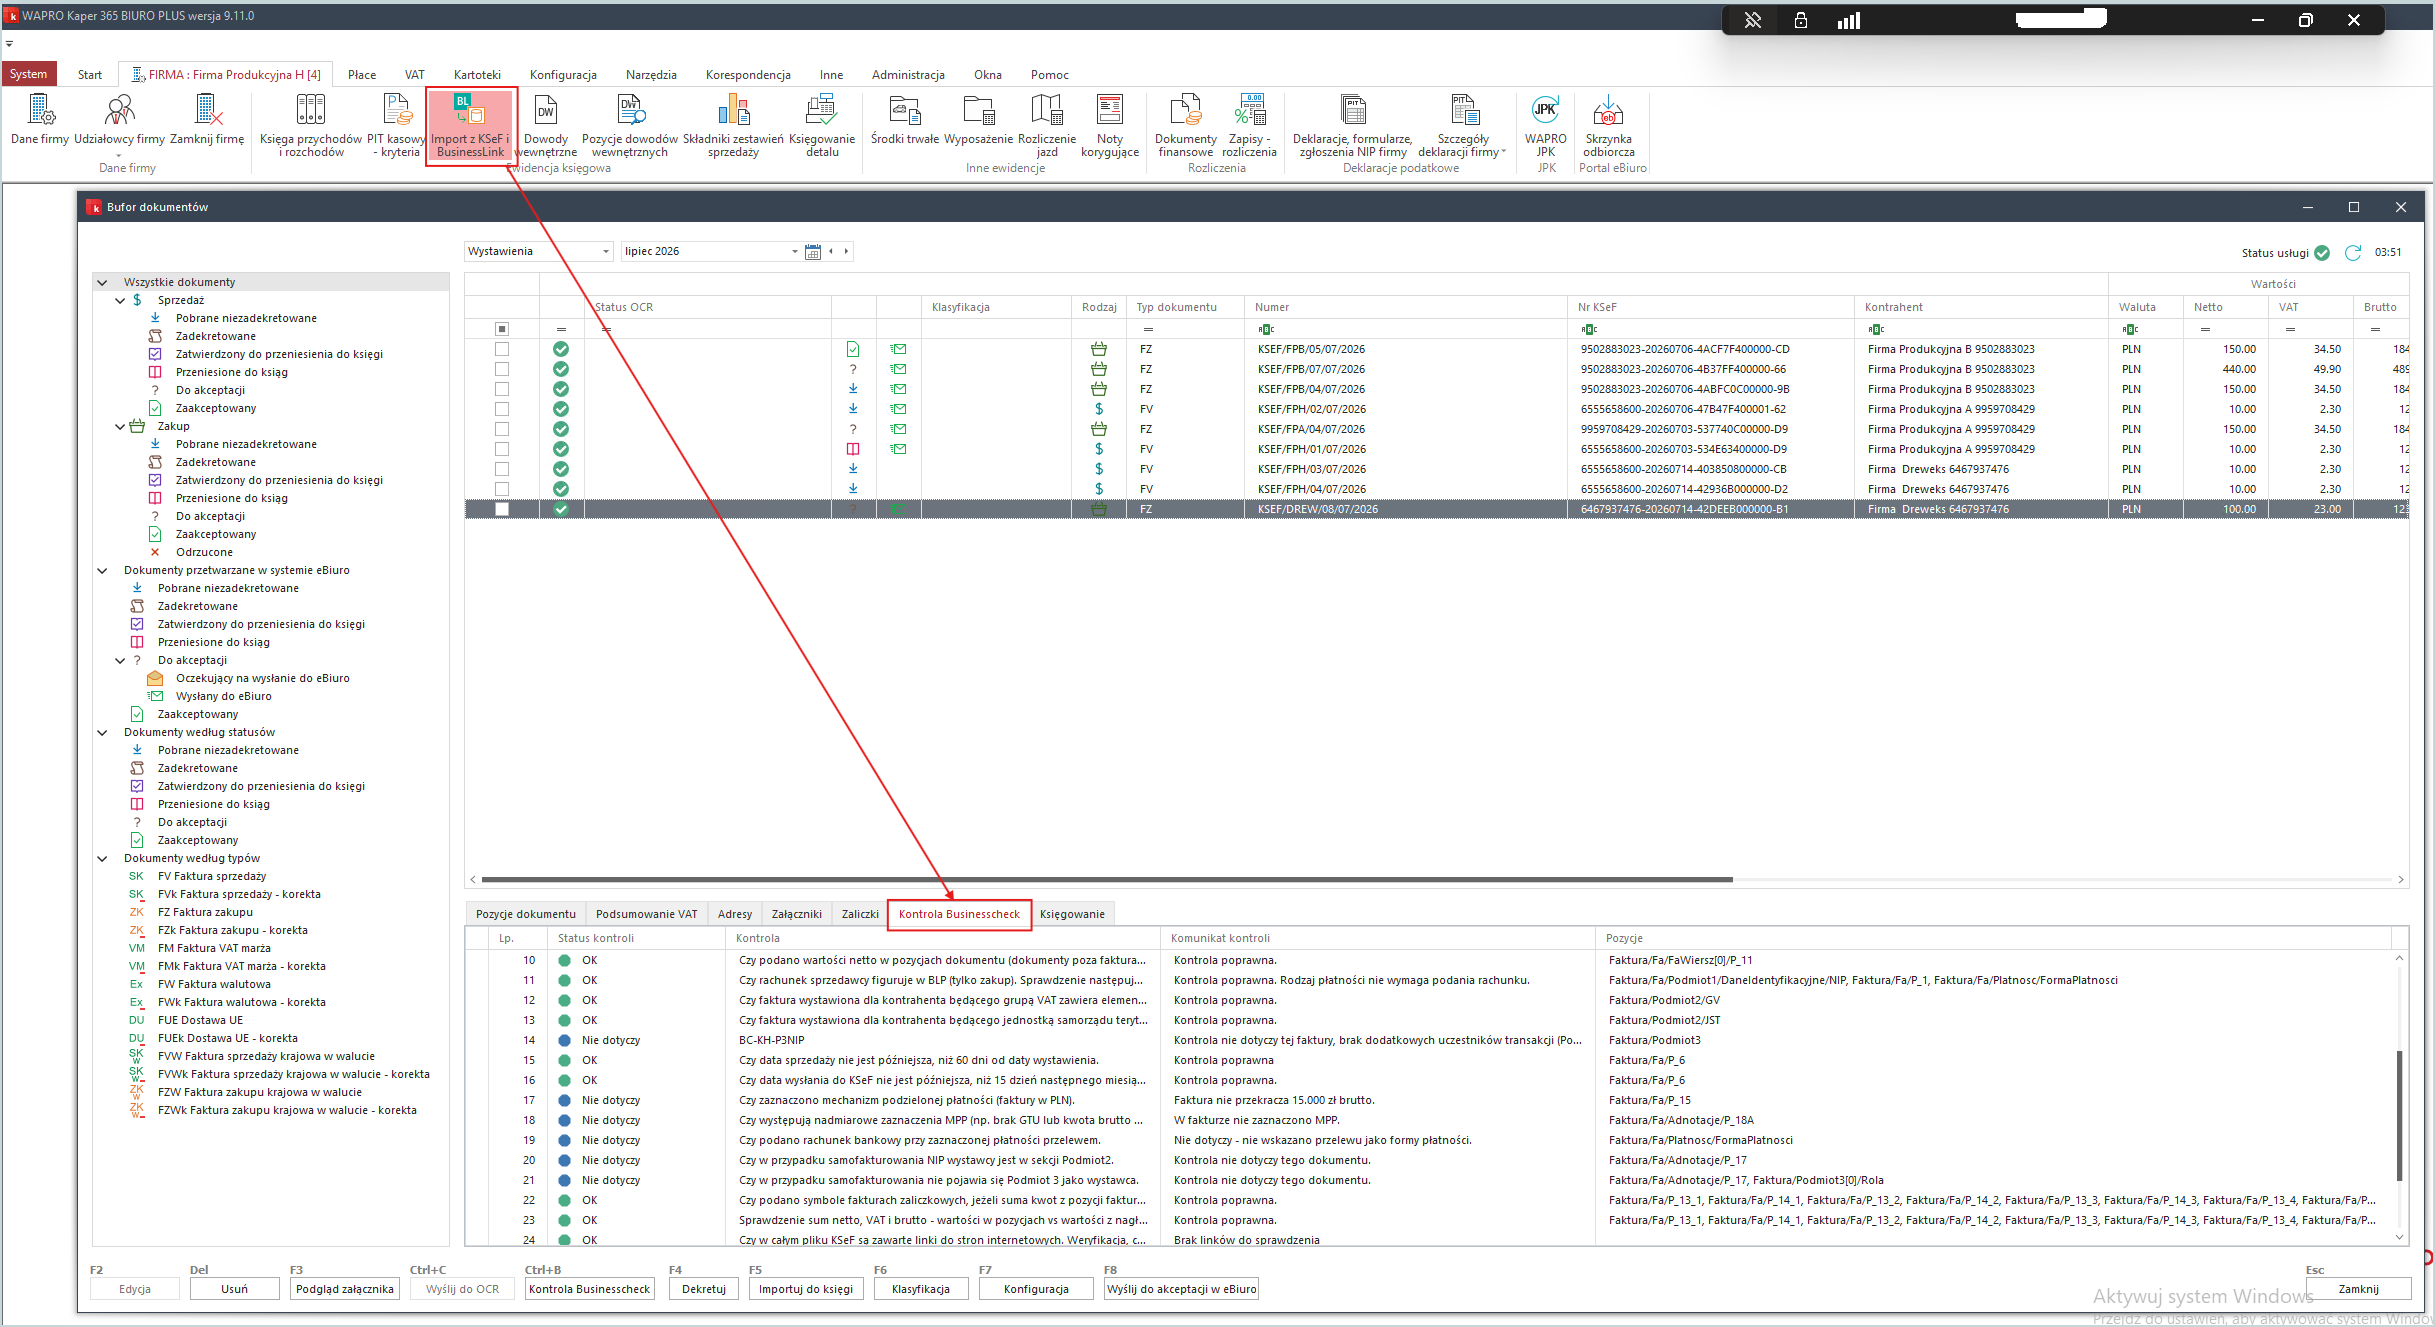Click the Dekretuj button
The image size is (2435, 1327).
click(704, 1289)
